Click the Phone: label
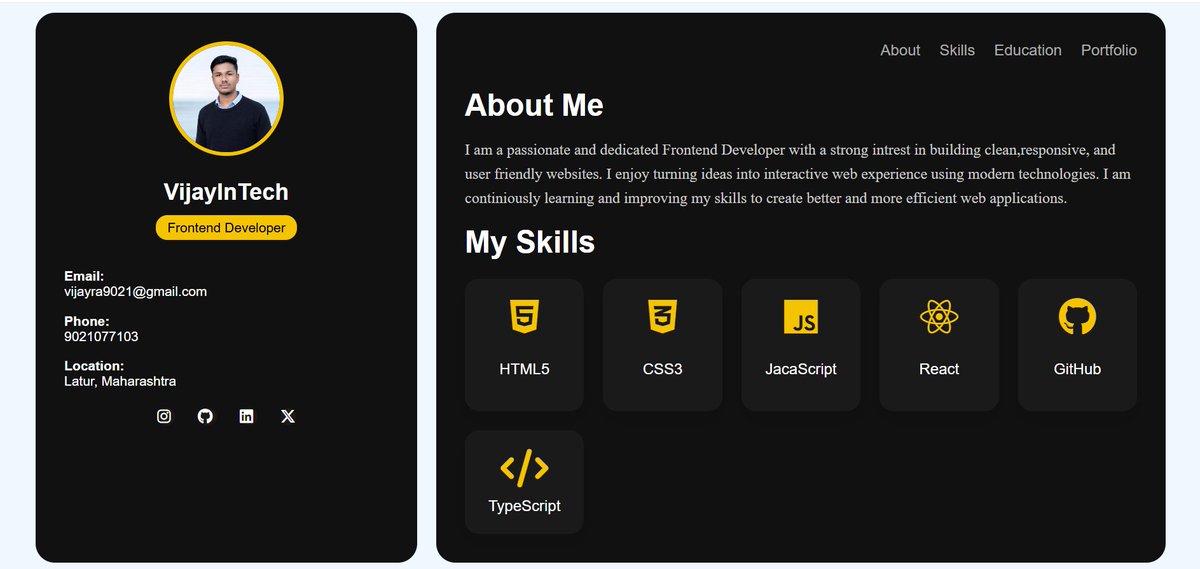Screen dimensions: 1200x569 (86, 321)
